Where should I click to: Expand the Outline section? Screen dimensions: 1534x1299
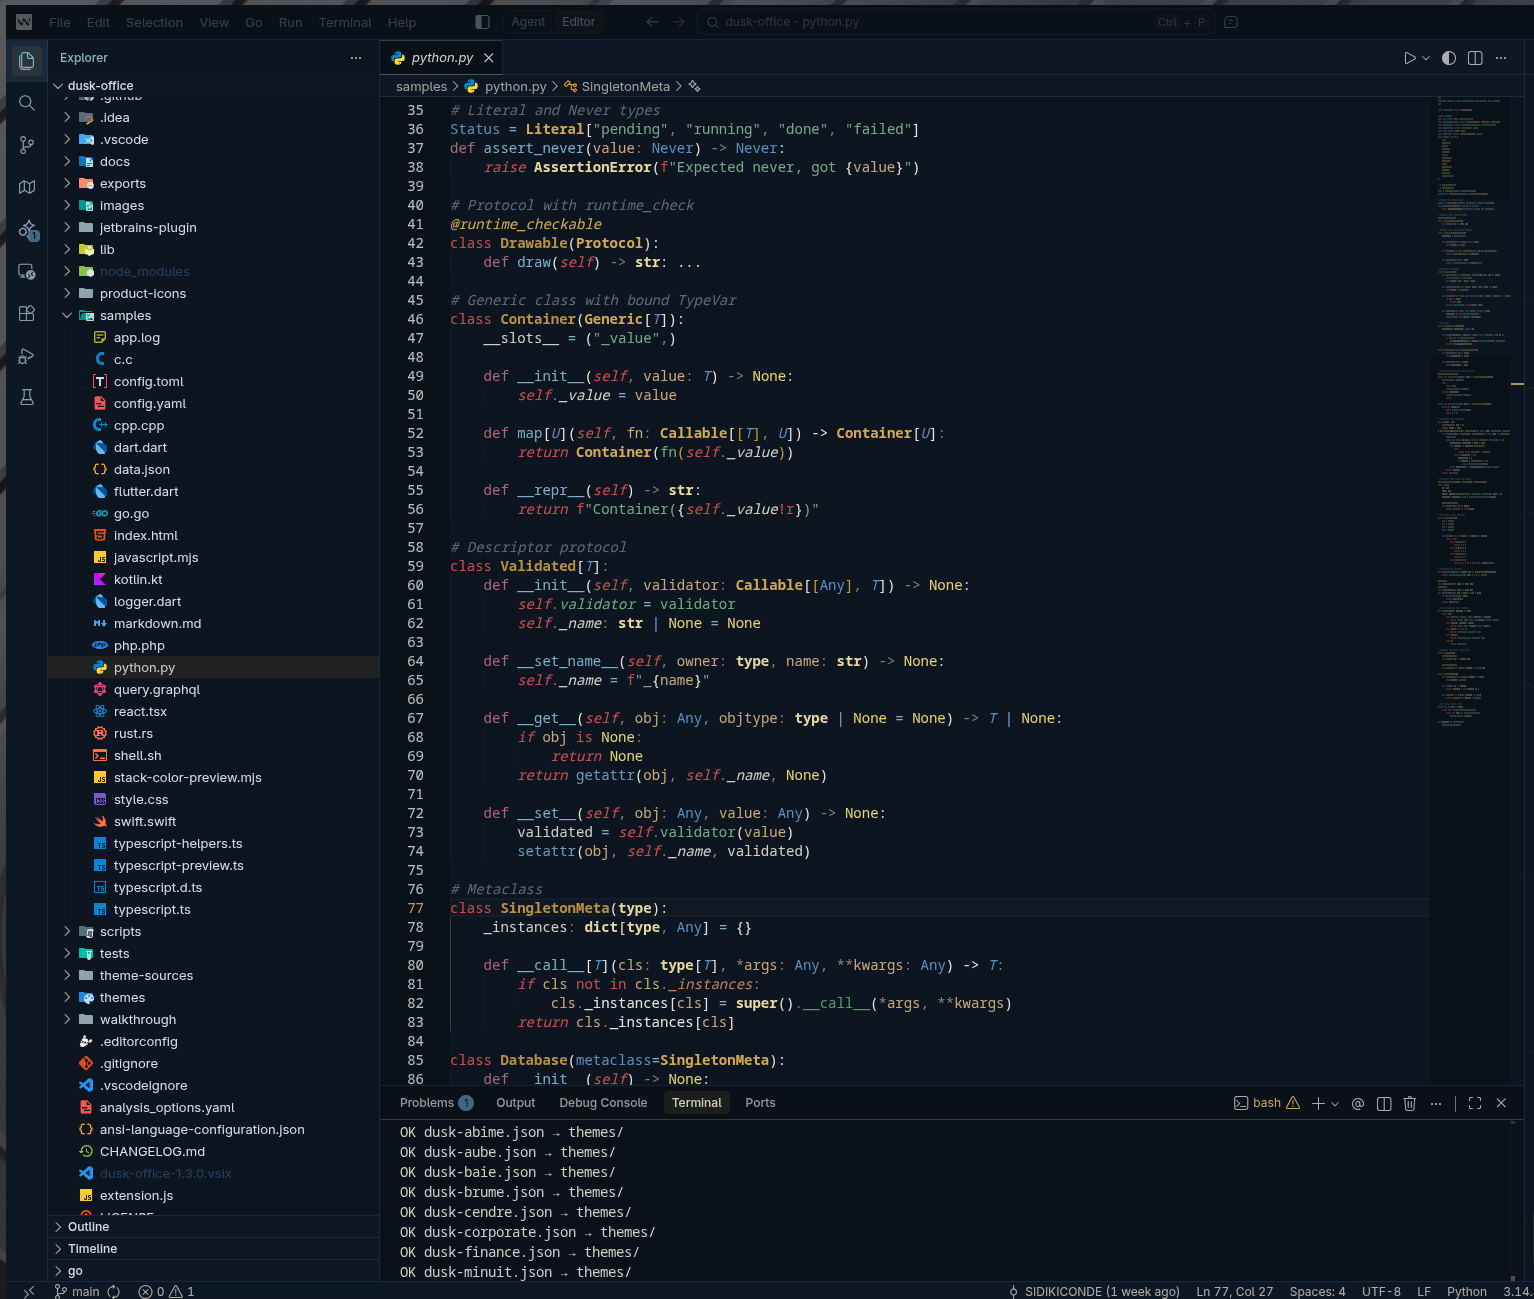(214, 1227)
